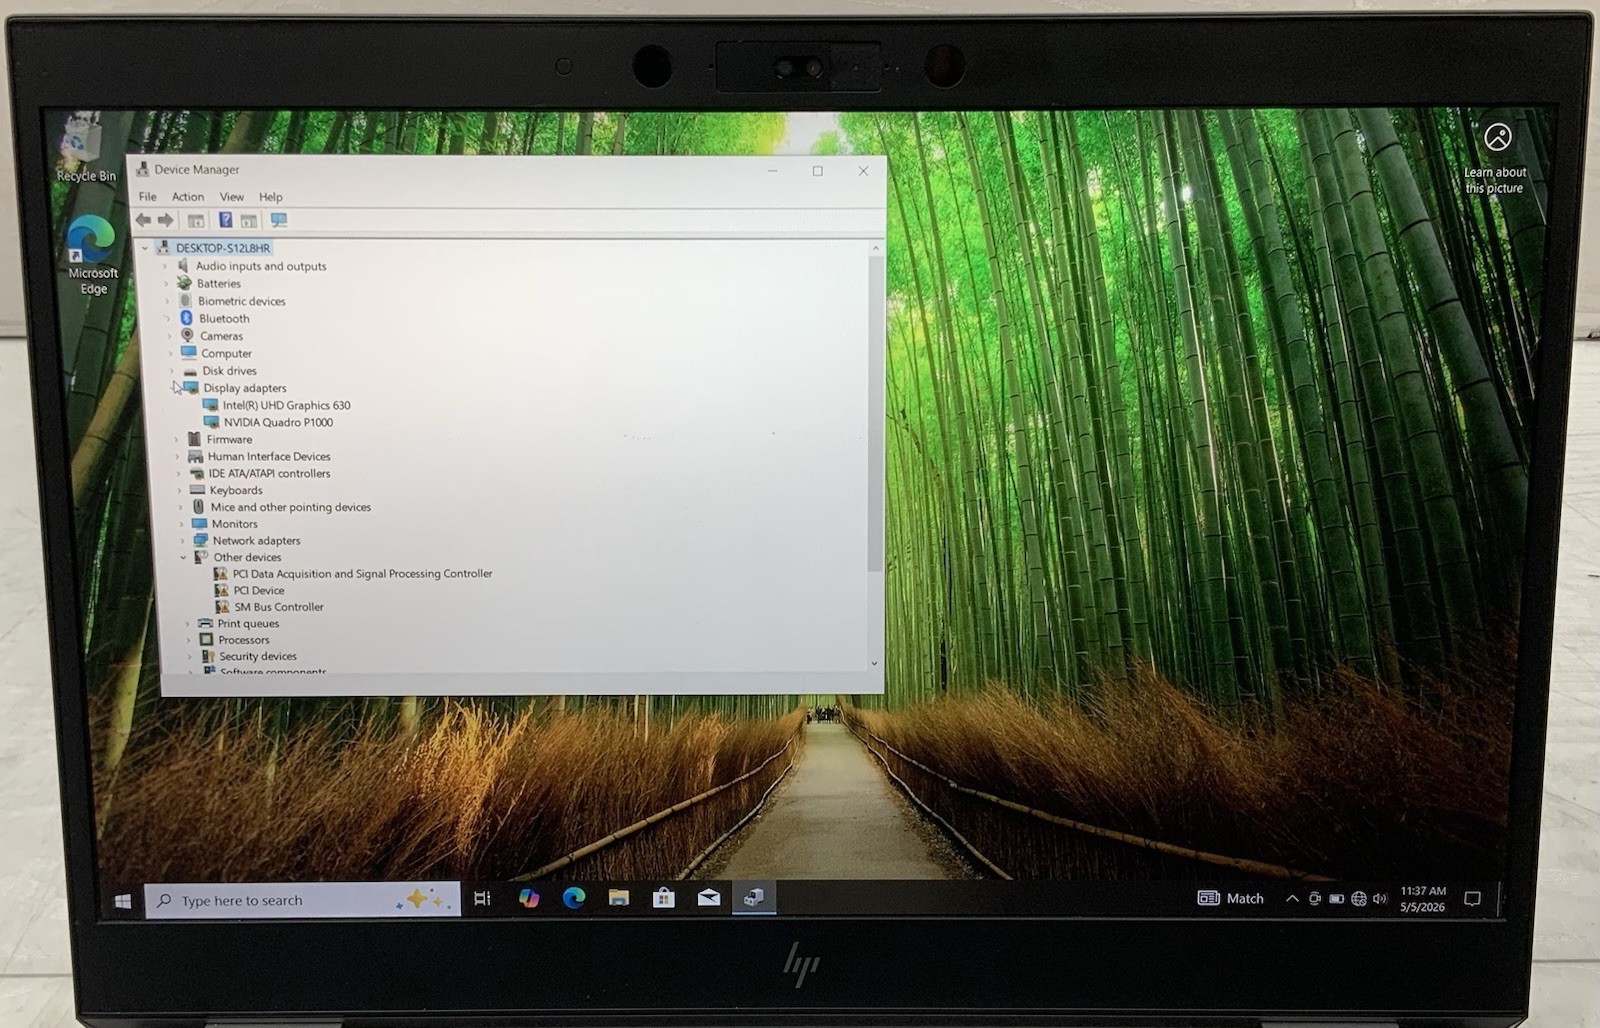Click the blue Help question-mark toolbar icon

click(x=226, y=220)
